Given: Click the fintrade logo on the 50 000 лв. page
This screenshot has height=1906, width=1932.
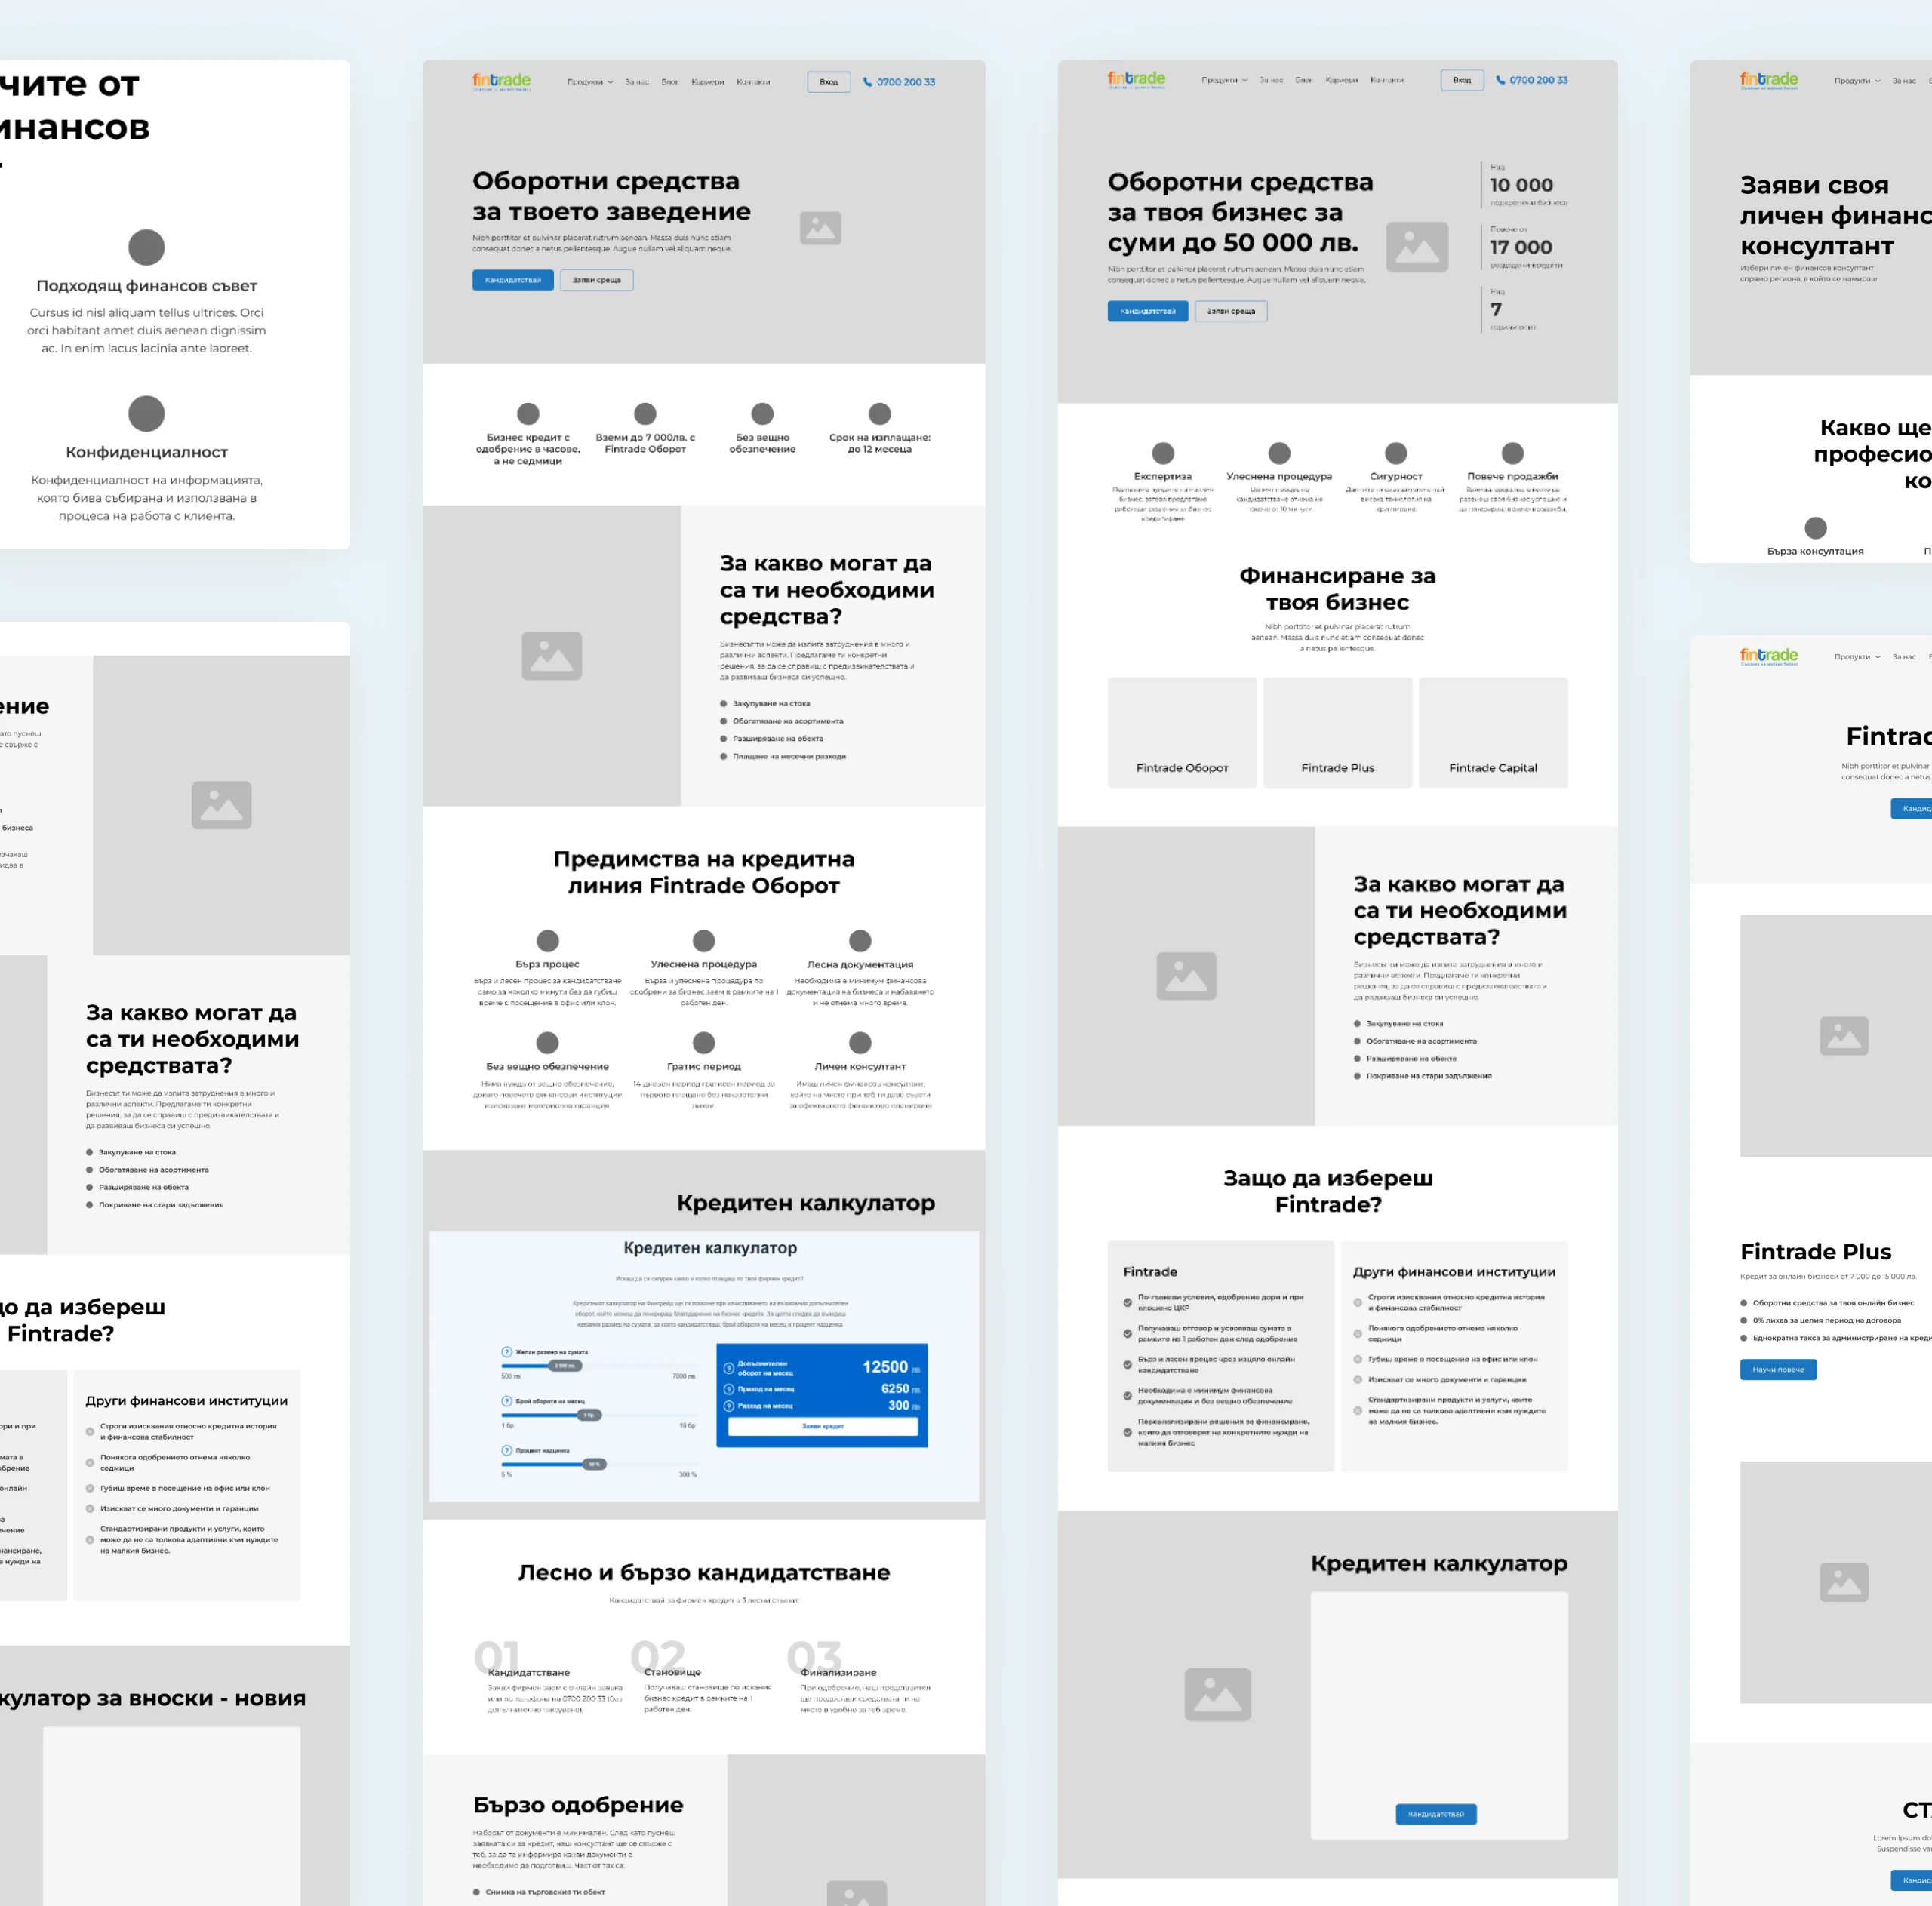Looking at the screenshot, I should [x=1136, y=79].
